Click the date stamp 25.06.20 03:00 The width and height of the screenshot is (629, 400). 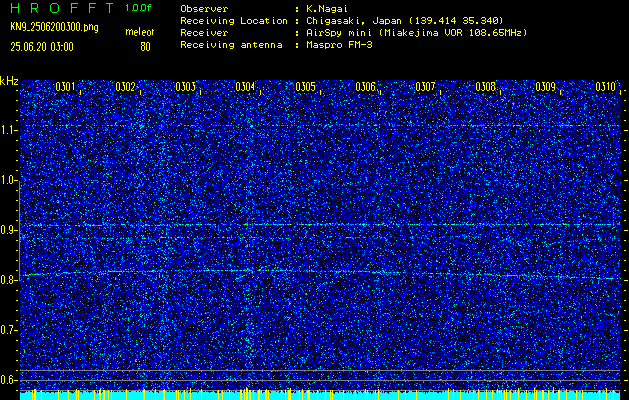[x=42, y=47]
